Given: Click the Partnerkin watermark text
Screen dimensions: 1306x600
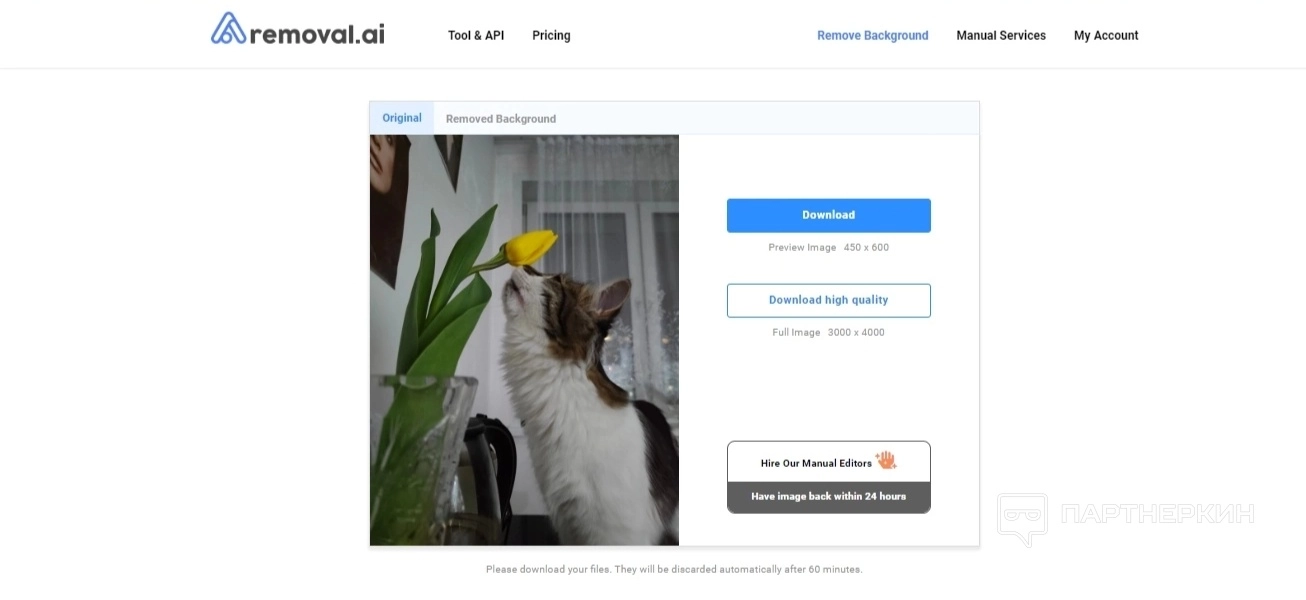Looking at the screenshot, I should click(x=1157, y=514).
